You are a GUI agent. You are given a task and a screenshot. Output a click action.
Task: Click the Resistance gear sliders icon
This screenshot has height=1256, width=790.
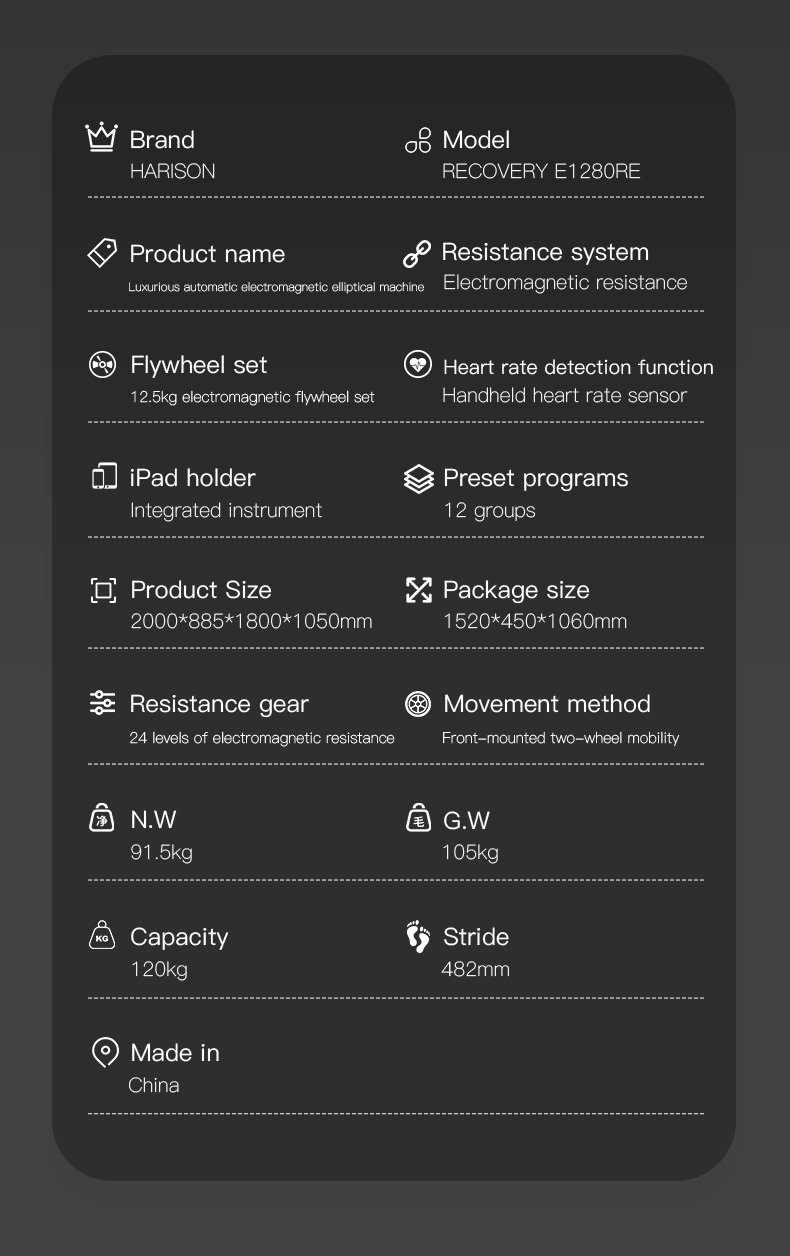tap(103, 703)
